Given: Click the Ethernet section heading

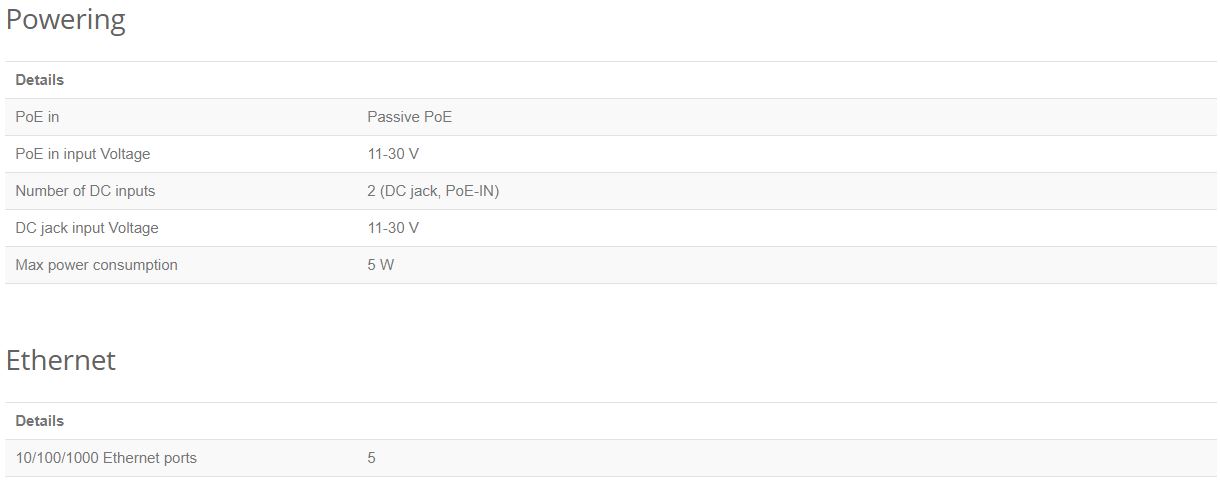Looking at the screenshot, I should [x=61, y=360].
